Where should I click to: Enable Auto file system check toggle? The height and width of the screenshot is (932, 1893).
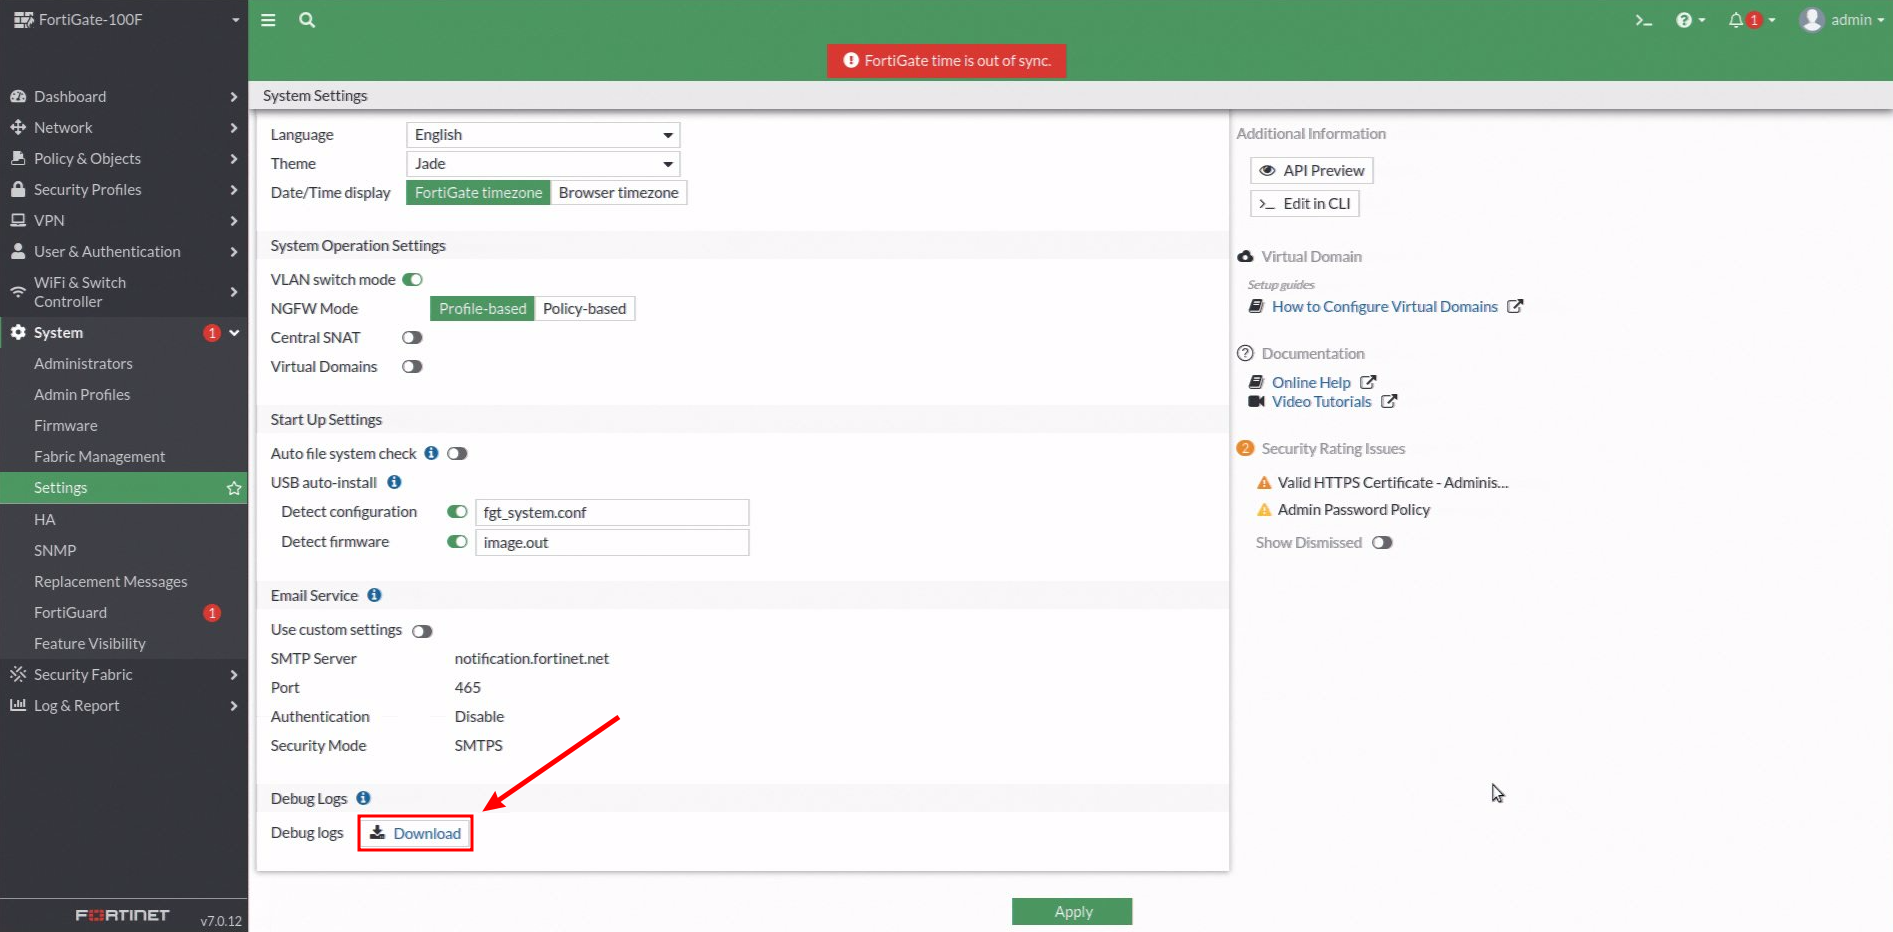coord(457,454)
